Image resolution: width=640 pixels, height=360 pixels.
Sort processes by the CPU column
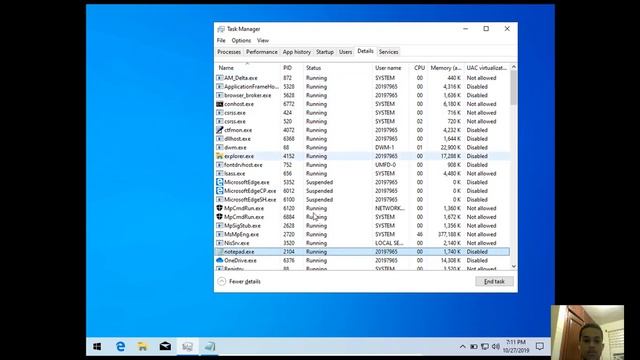[419, 68]
